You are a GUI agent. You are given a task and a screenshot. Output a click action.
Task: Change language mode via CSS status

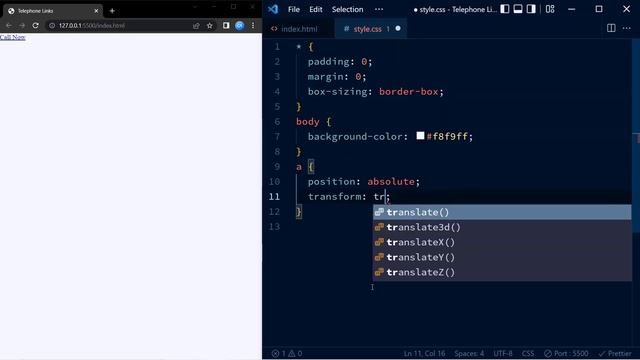point(528,353)
